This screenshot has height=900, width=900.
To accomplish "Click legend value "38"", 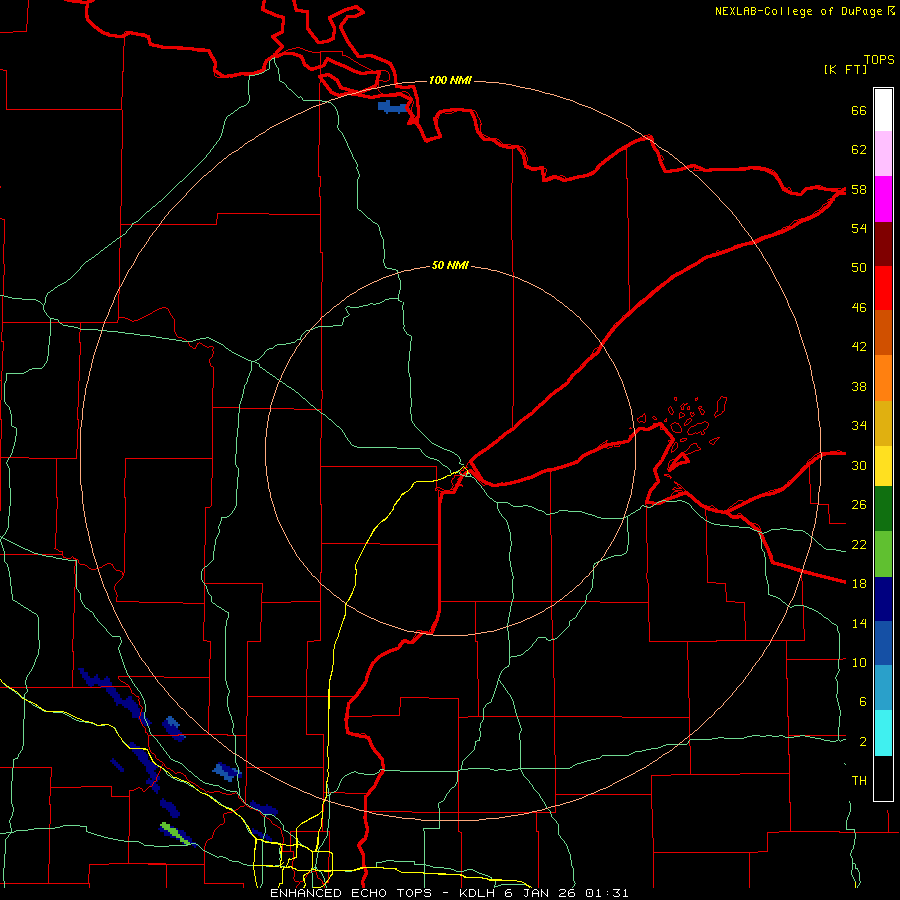I will [x=859, y=386].
